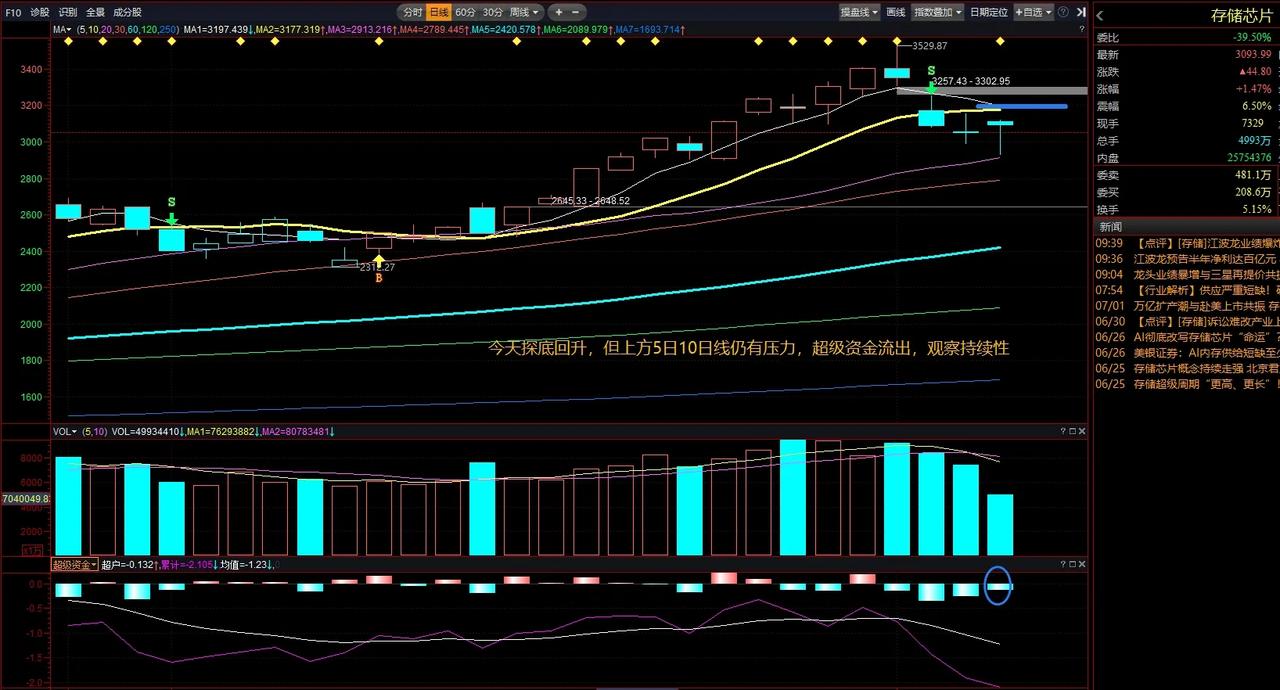
Task: Select the 总手 value 4993万
Action: tap(1255, 140)
